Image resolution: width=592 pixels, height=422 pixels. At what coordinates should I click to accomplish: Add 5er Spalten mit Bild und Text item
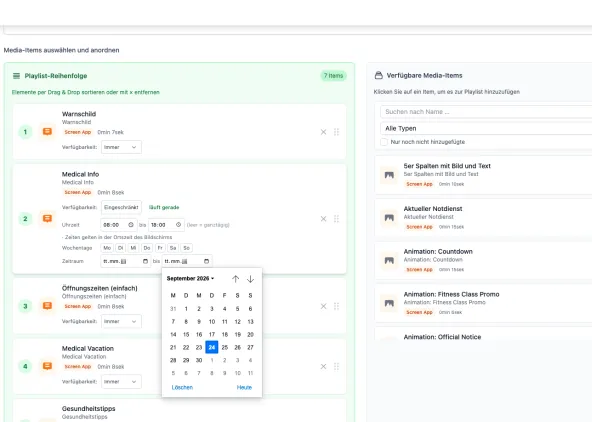(x=484, y=175)
